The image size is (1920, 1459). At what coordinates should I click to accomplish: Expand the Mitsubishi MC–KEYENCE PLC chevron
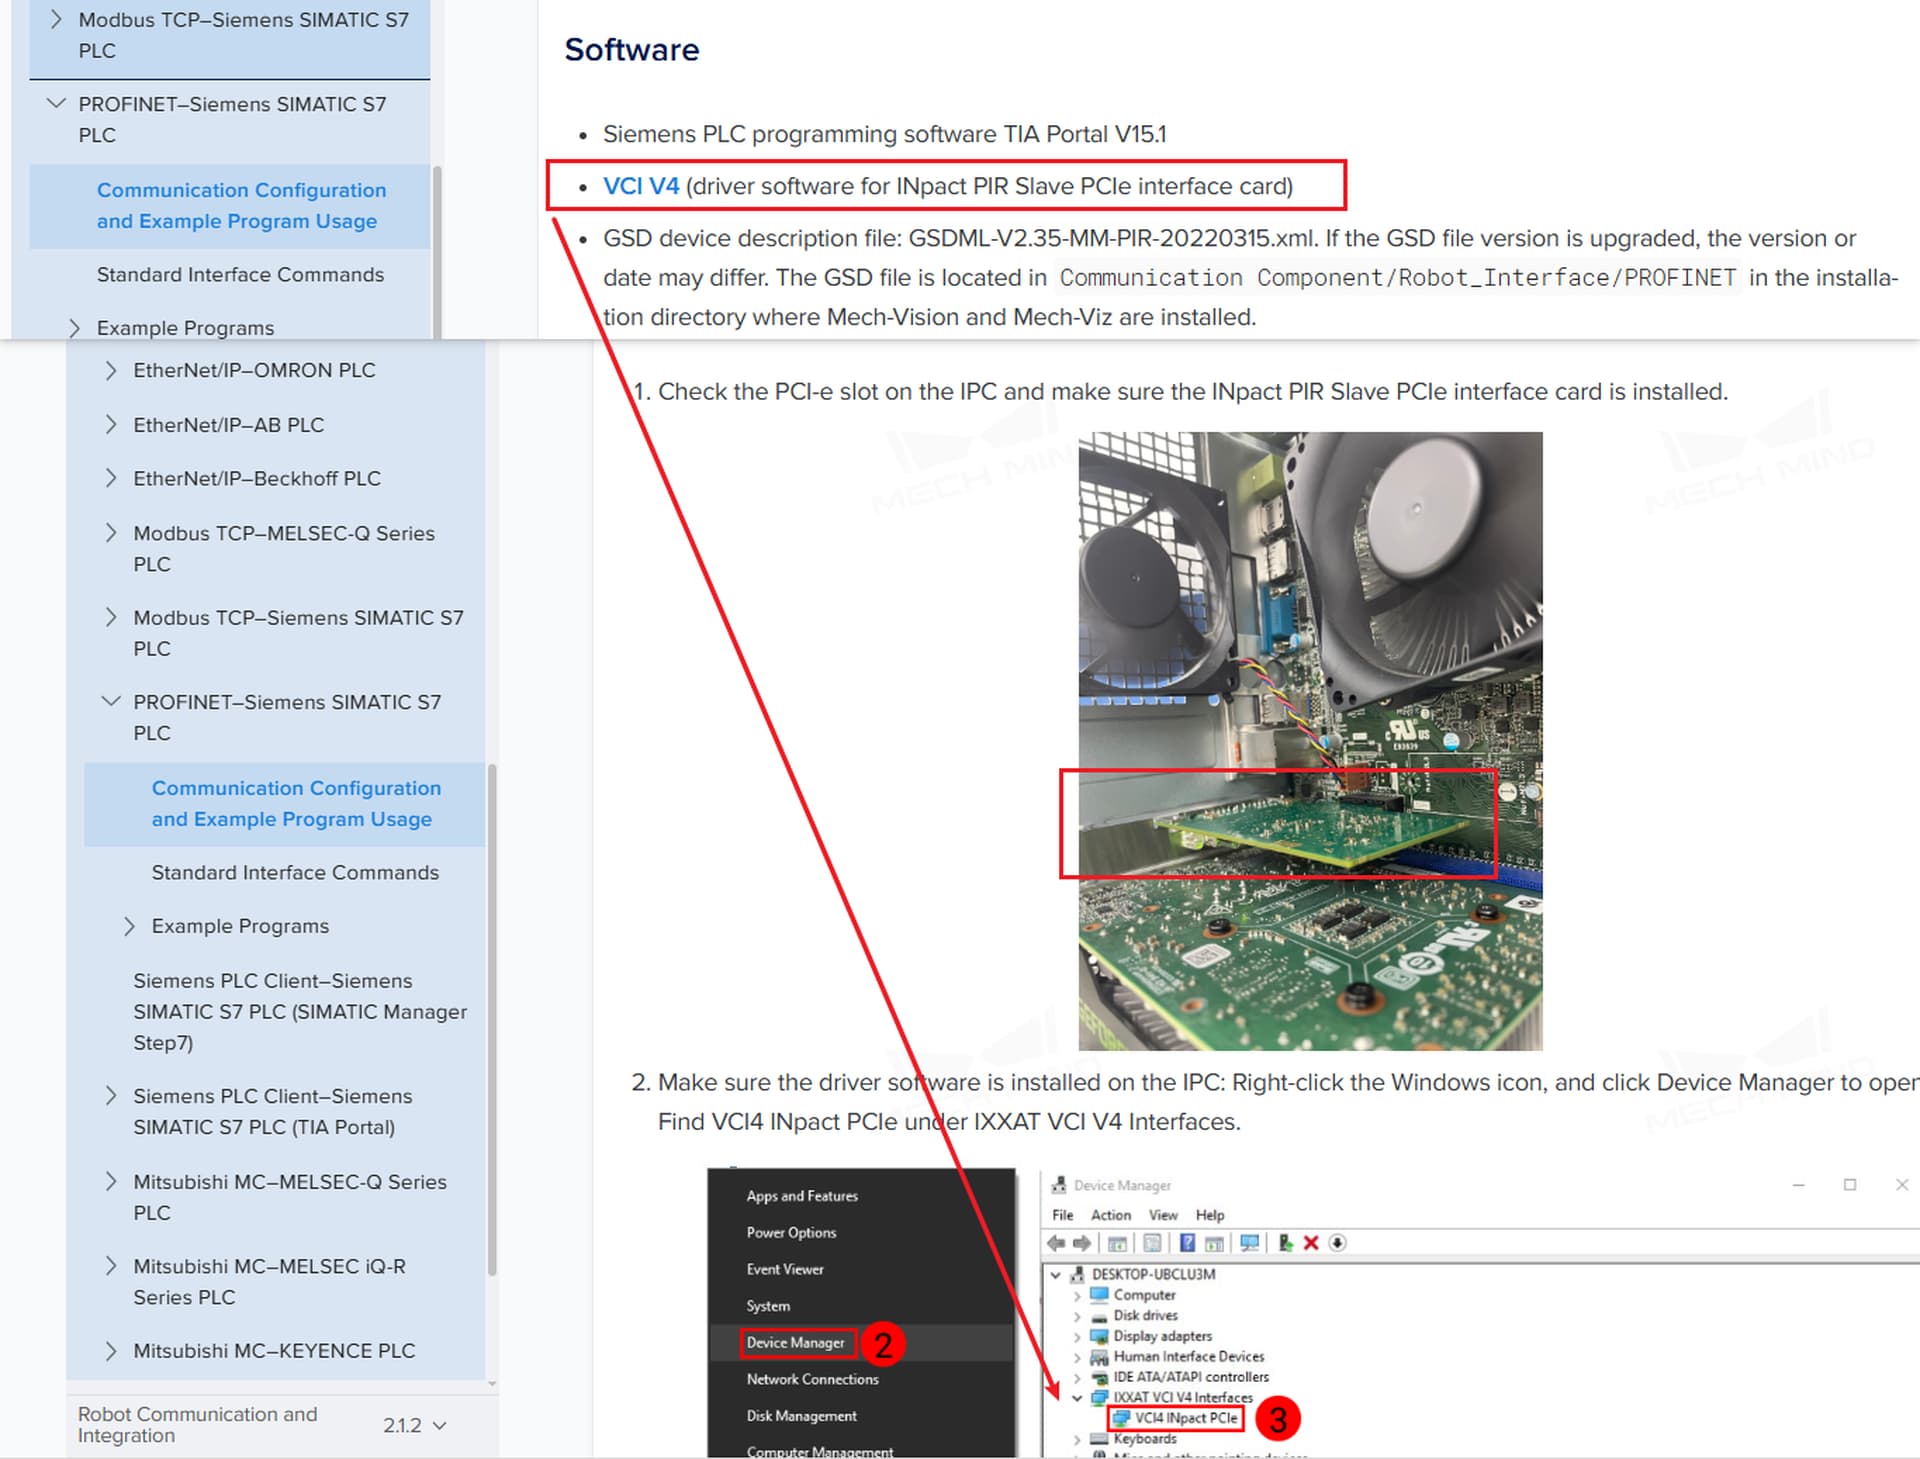pyautogui.click(x=110, y=1350)
